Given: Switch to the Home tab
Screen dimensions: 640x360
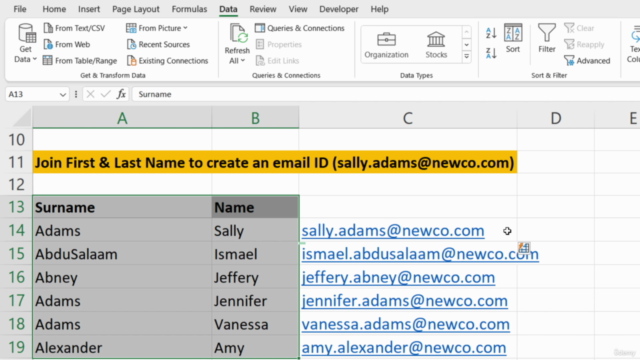Looking at the screenshot, I should [54, 9].
